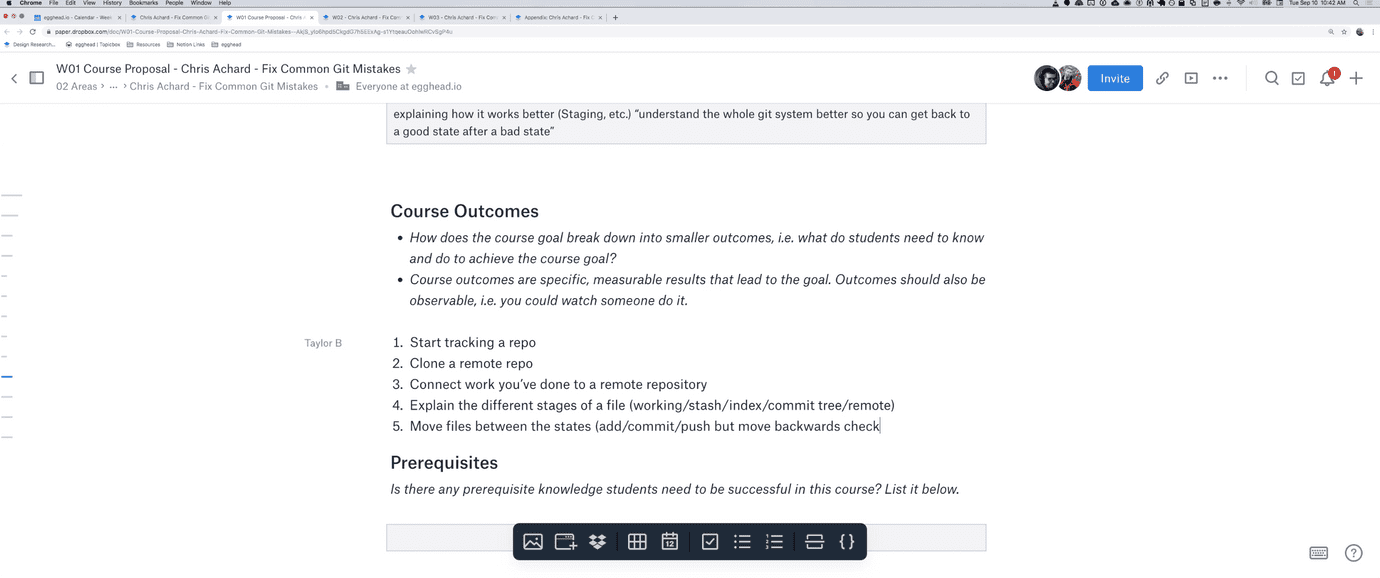The width and height of the screenshot is (1380, 578).
Task: Expand the collapsed breadcrumb ellipsis
Action: coord(113,86)
